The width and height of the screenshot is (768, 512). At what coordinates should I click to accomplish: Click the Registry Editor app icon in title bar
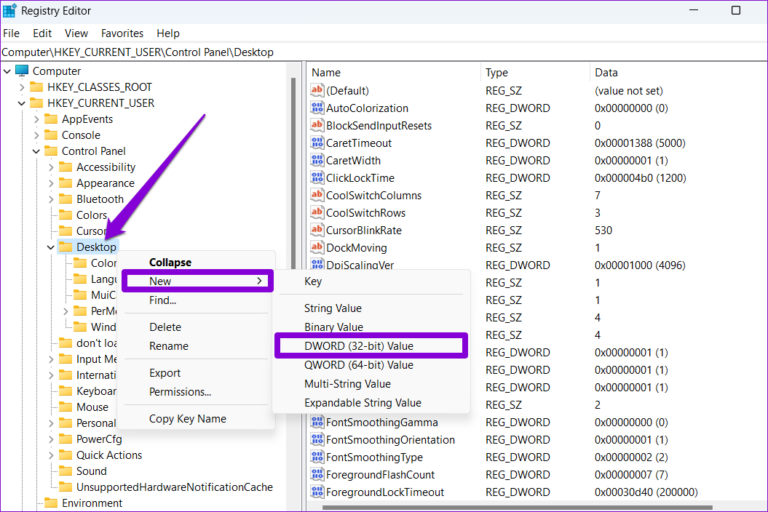(x=11, y=13)
